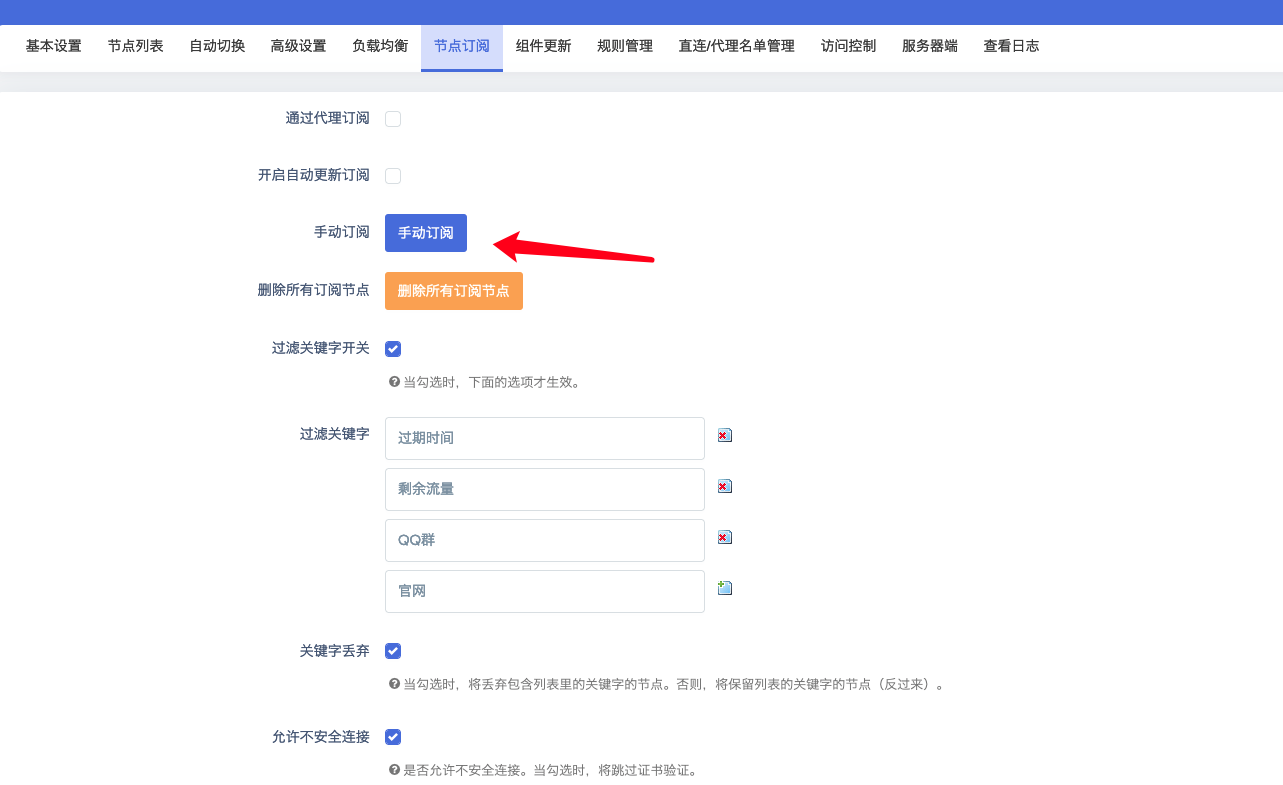
Task: Select the 服务器端 tab
Action: (x=930, y=47)
